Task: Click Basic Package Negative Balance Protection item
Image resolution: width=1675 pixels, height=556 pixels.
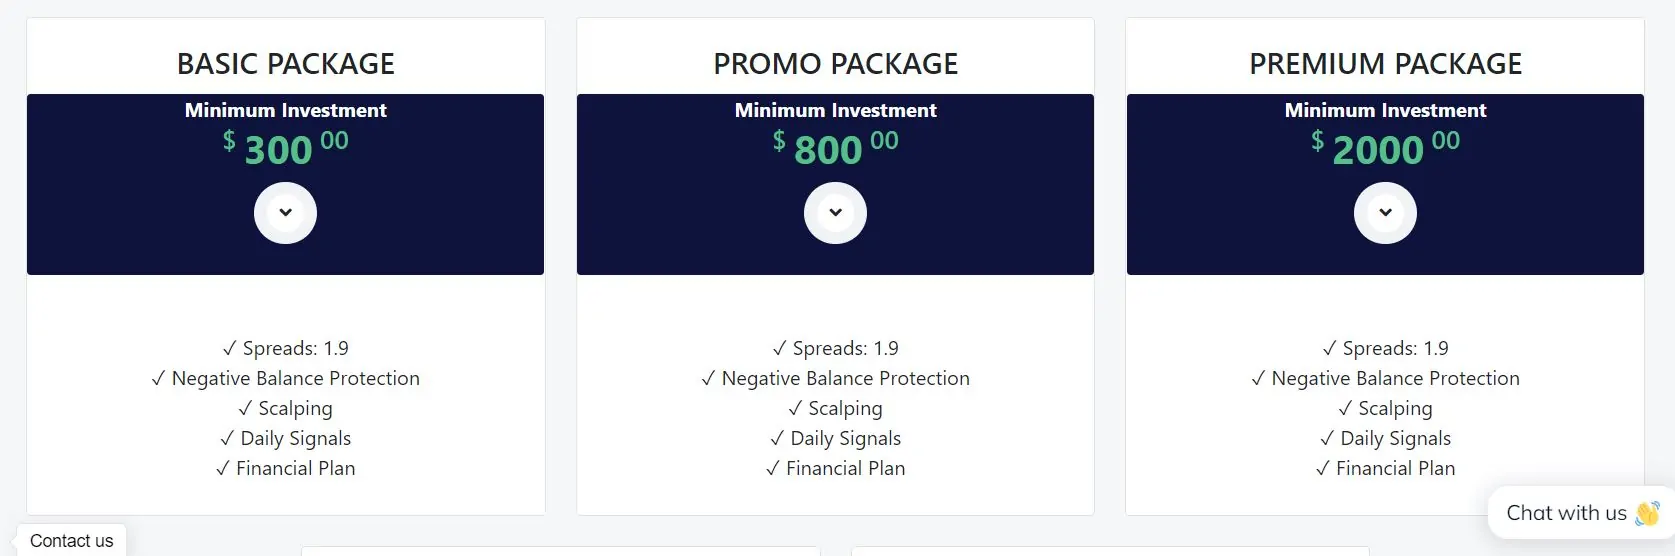Action: coord(285,378)
